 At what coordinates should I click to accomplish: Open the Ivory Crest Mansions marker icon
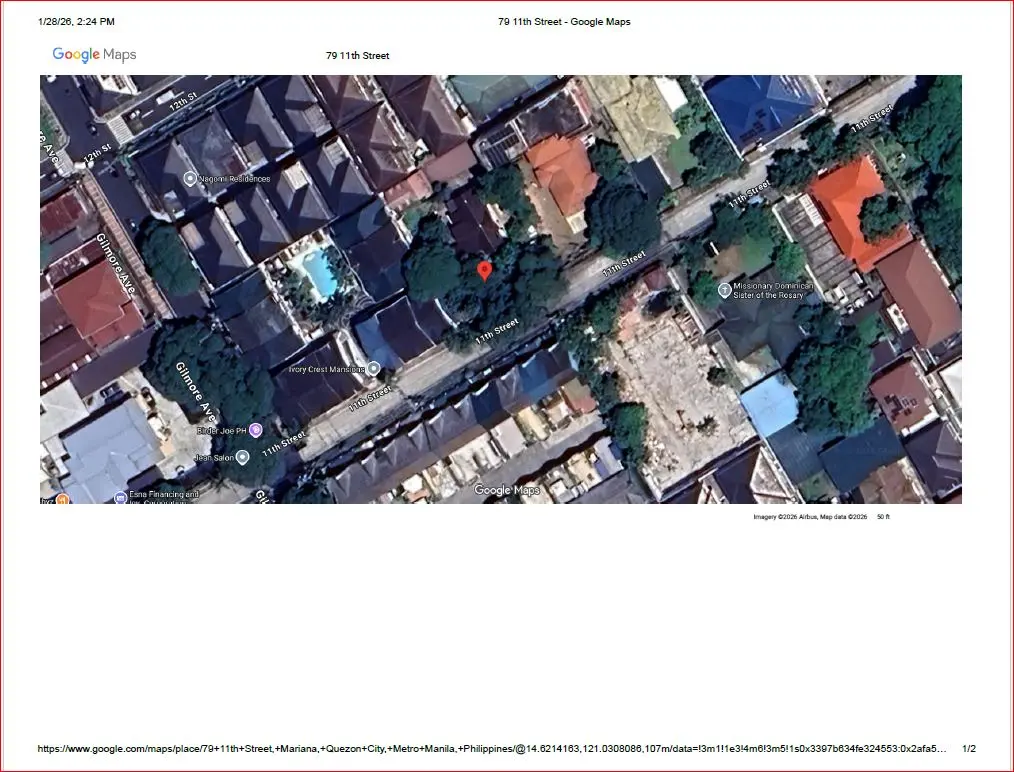pyautogui.click(x=374, y=369)
